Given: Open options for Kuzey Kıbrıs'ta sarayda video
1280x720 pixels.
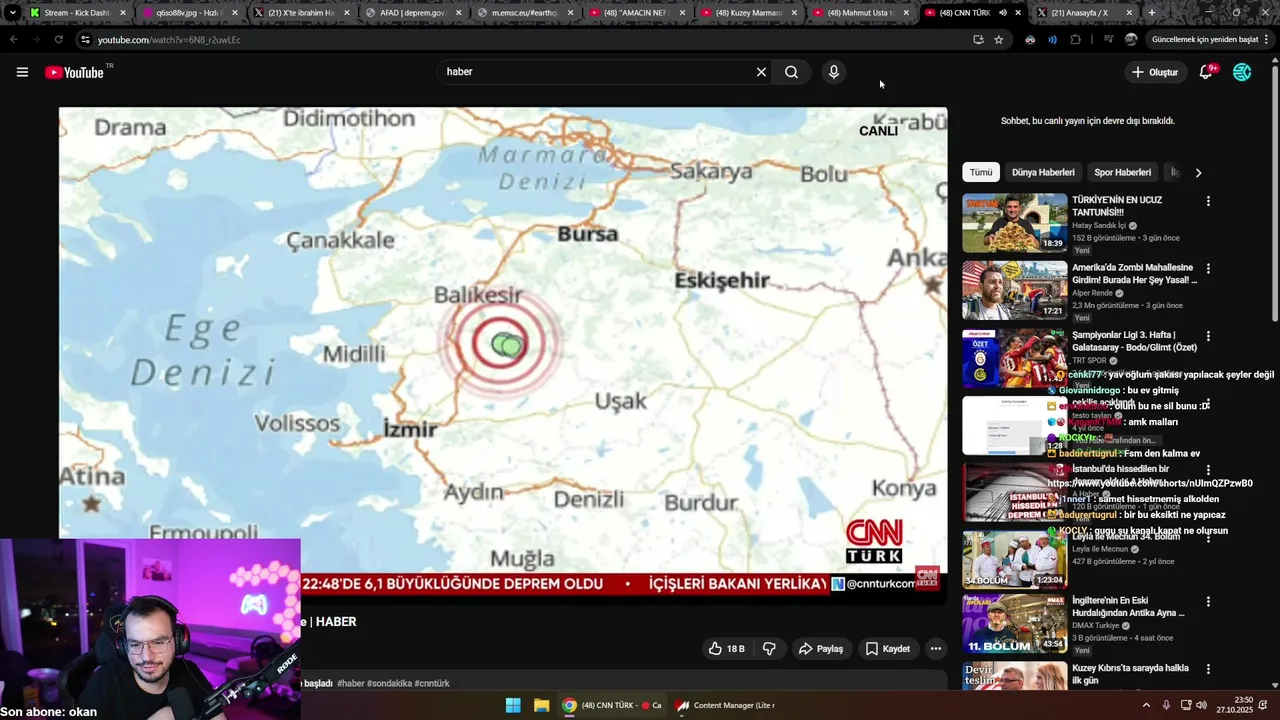Looking at the screenshot, I should (x=1208, y=669).
